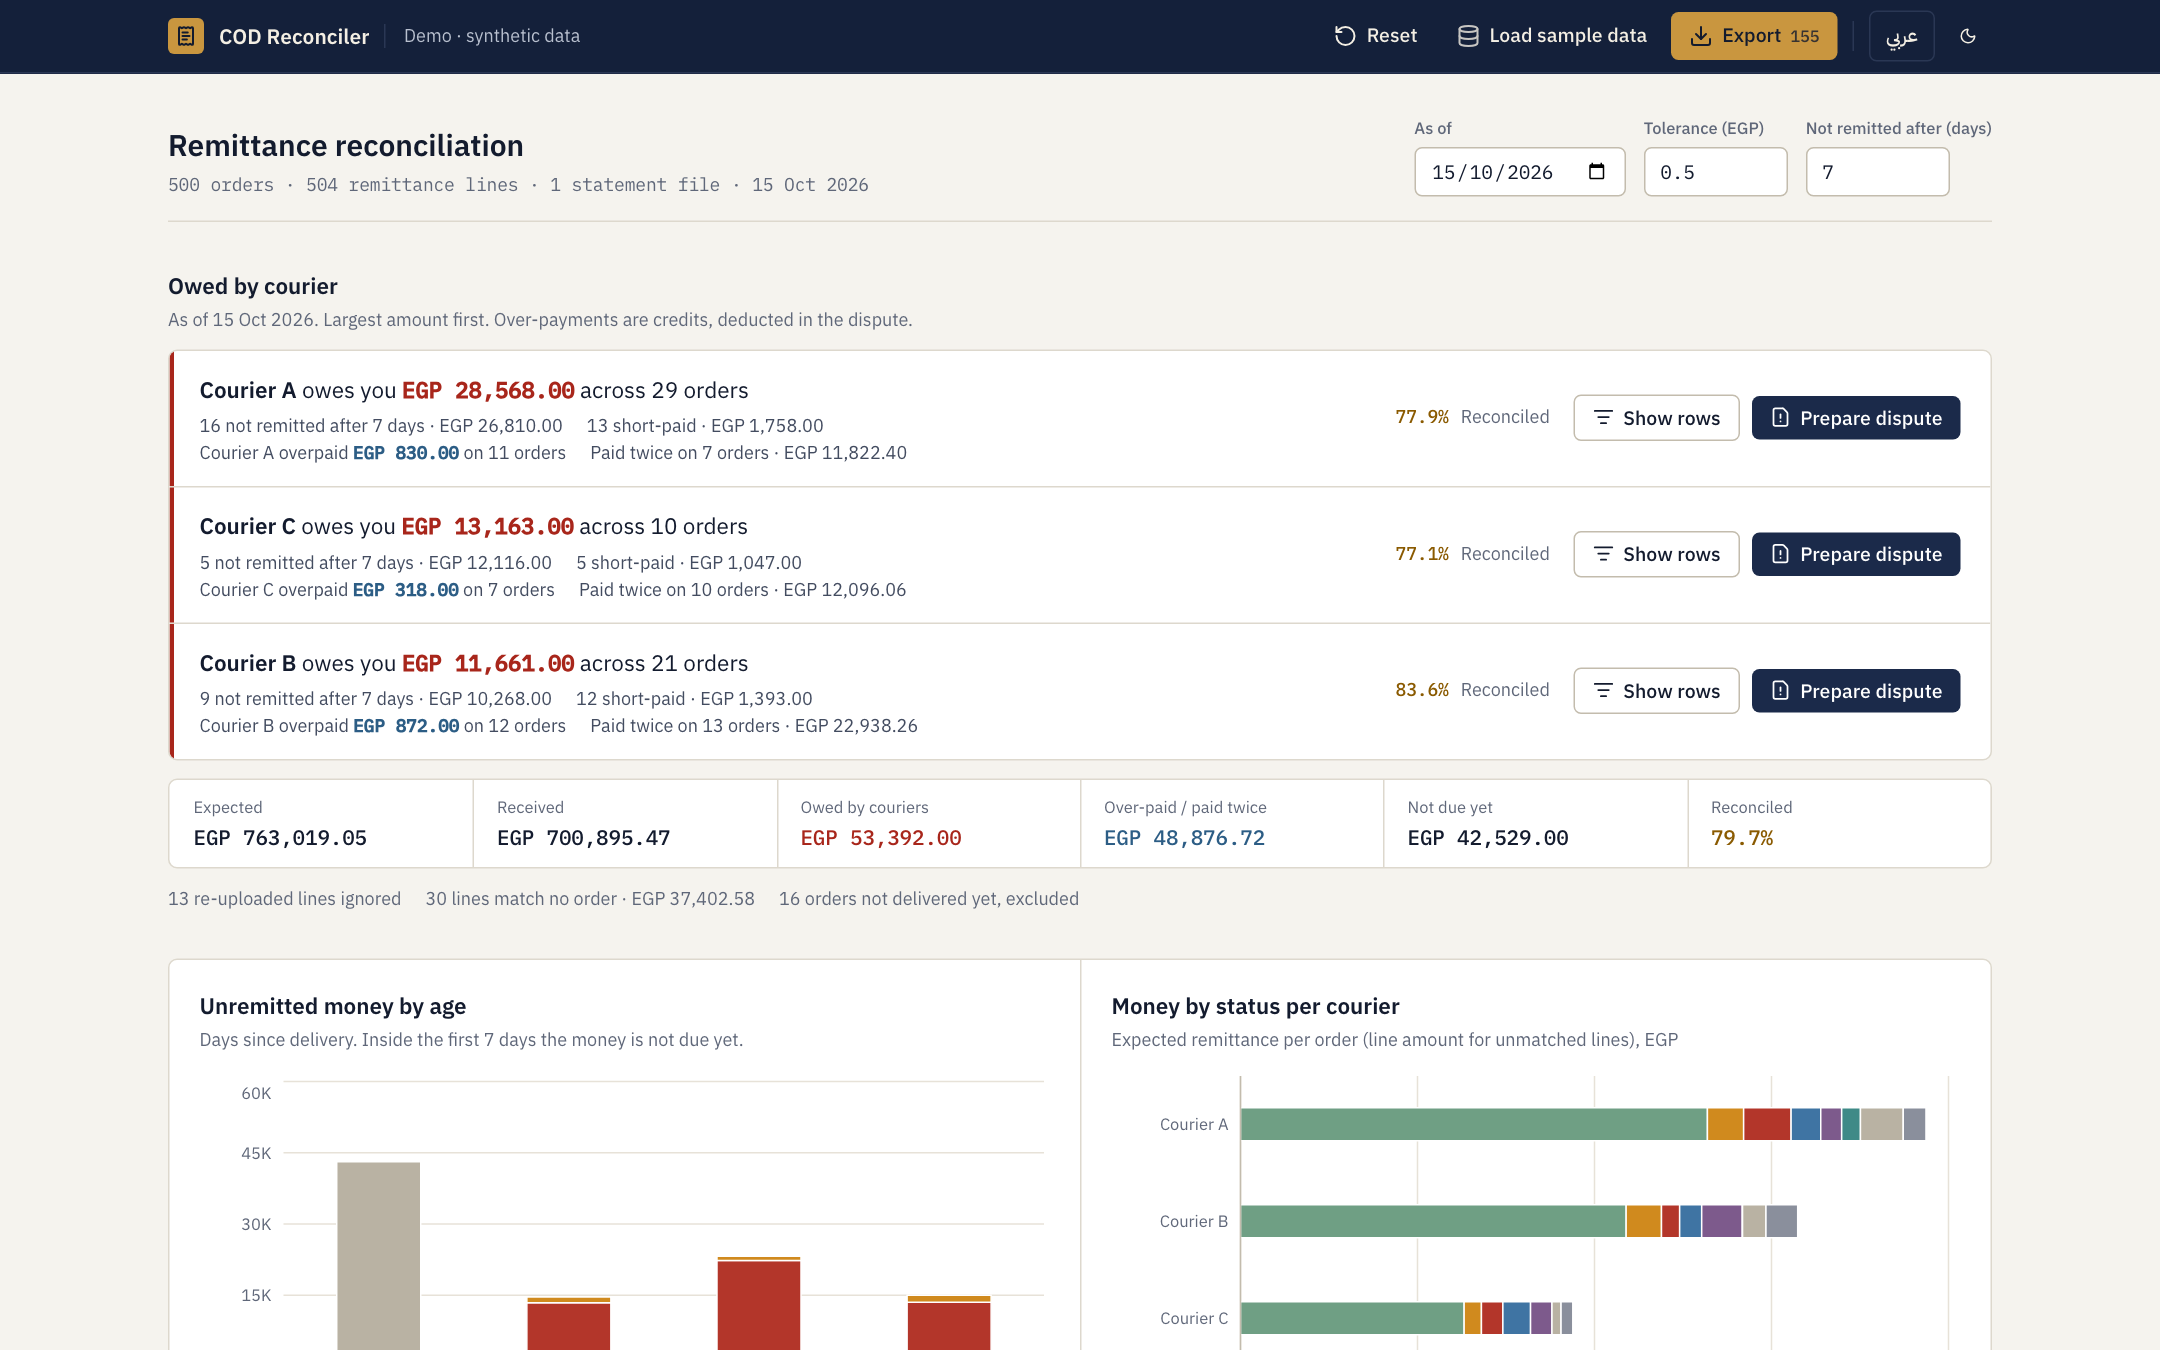Viewport: 2160px width, 1350px height.
Task: Click 'Unremitted money by age' chart title
Action: click(333, 1006)
